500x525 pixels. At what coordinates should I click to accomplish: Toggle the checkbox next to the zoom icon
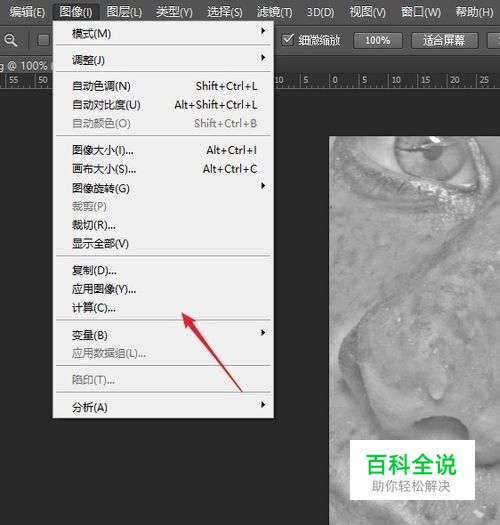43,41
